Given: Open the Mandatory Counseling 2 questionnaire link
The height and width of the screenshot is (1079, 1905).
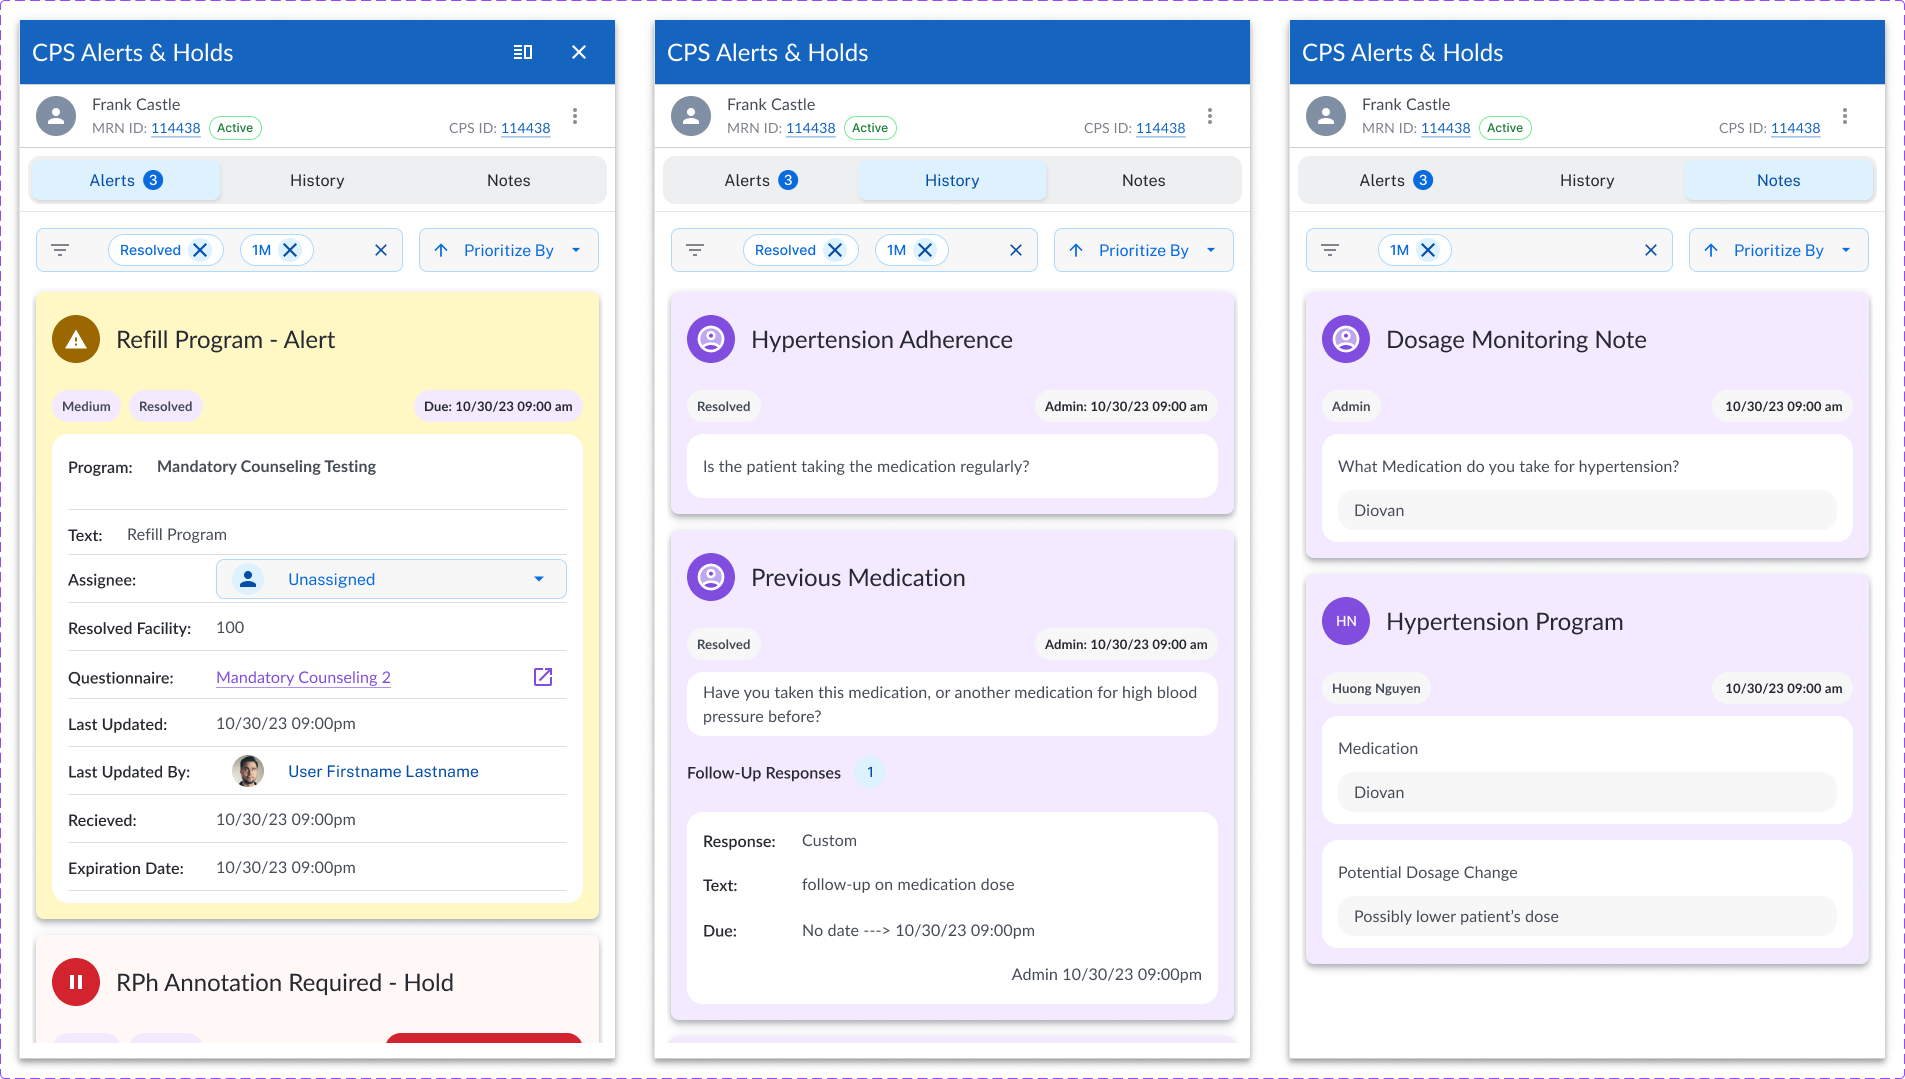Looking at the screenshot, I should [303, 677].
